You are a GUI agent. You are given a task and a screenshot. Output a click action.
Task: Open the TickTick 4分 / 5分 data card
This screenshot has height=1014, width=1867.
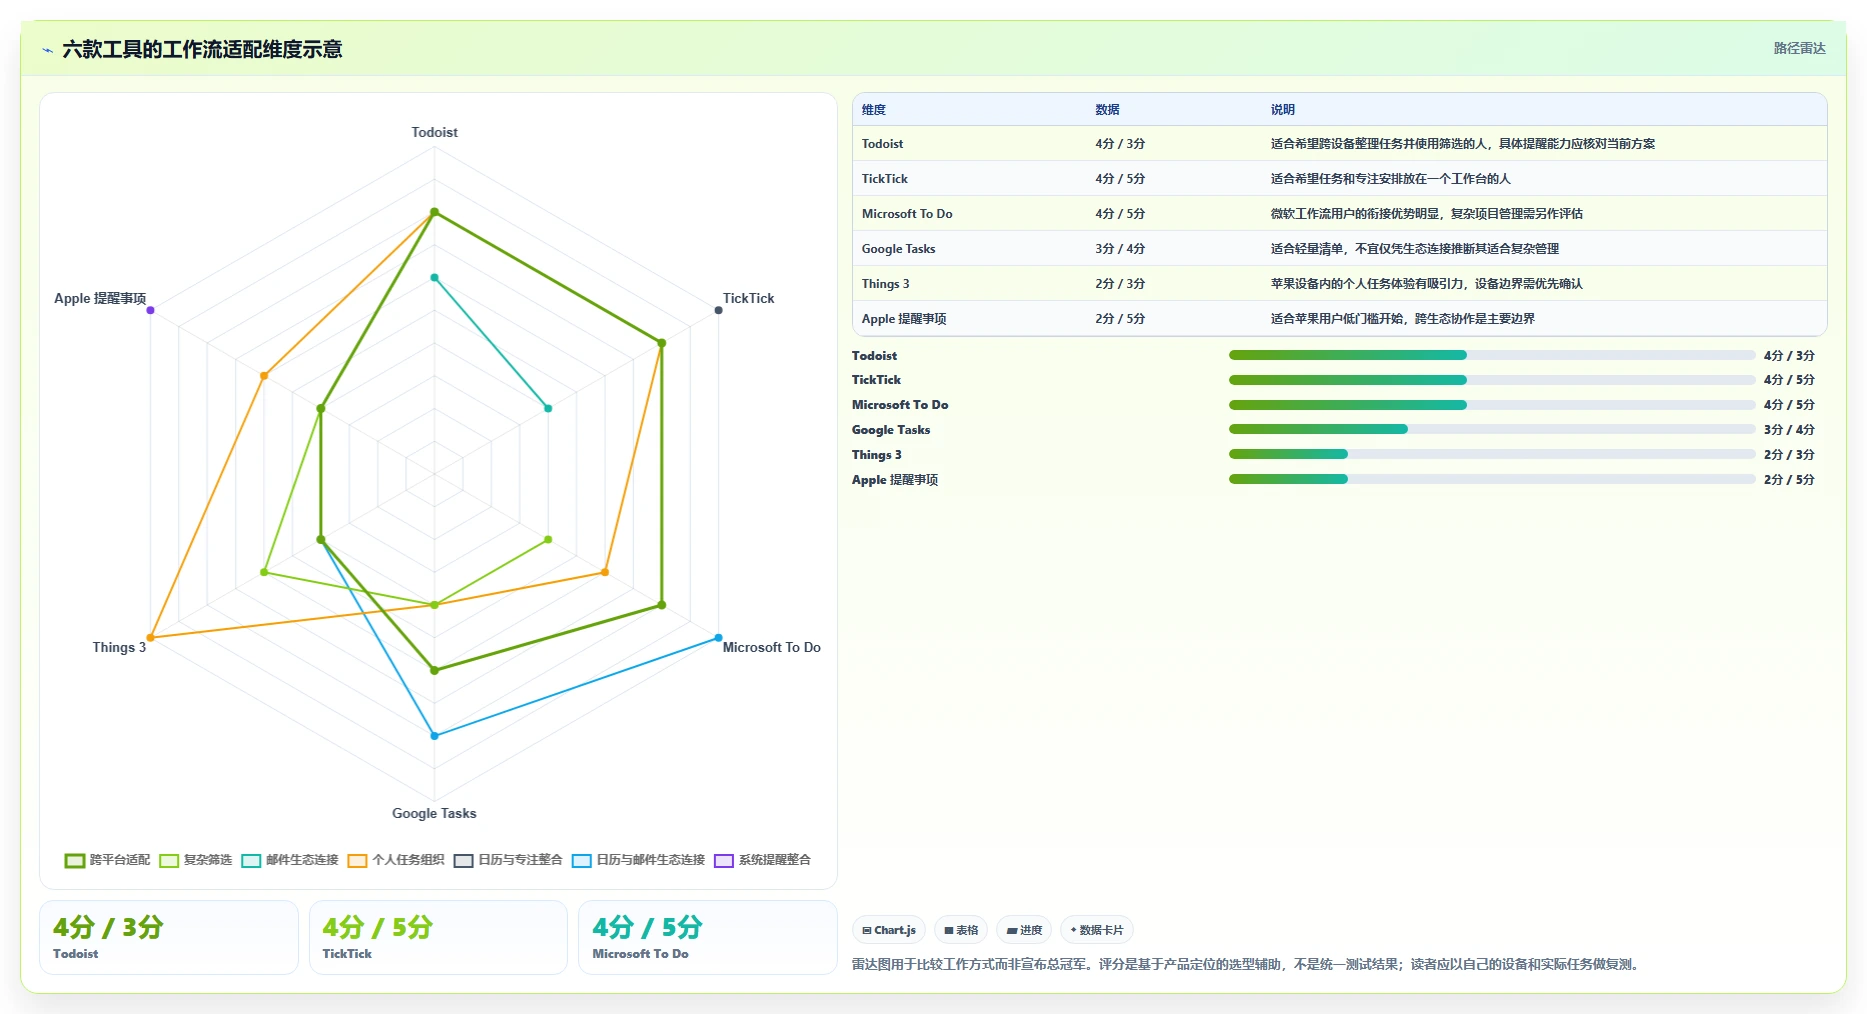coord(438,937)
